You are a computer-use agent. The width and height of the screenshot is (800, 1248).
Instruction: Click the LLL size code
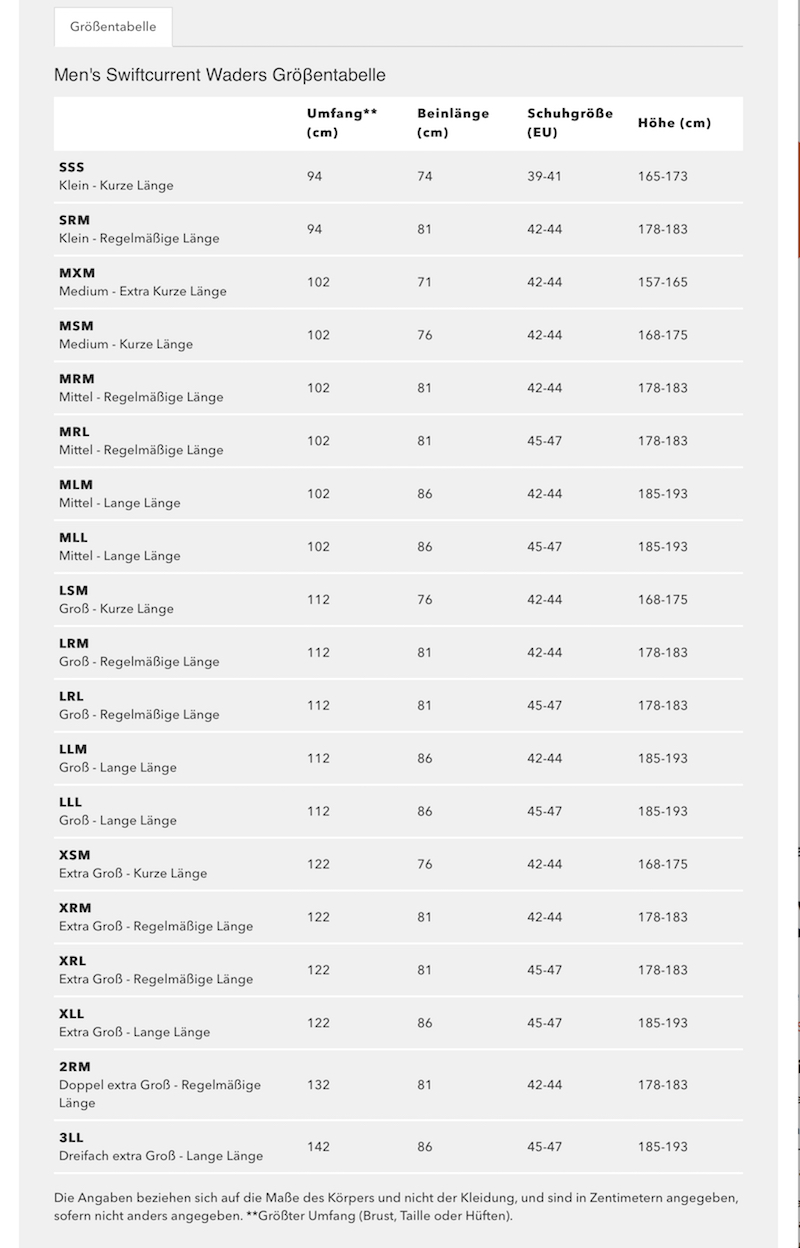71,802
